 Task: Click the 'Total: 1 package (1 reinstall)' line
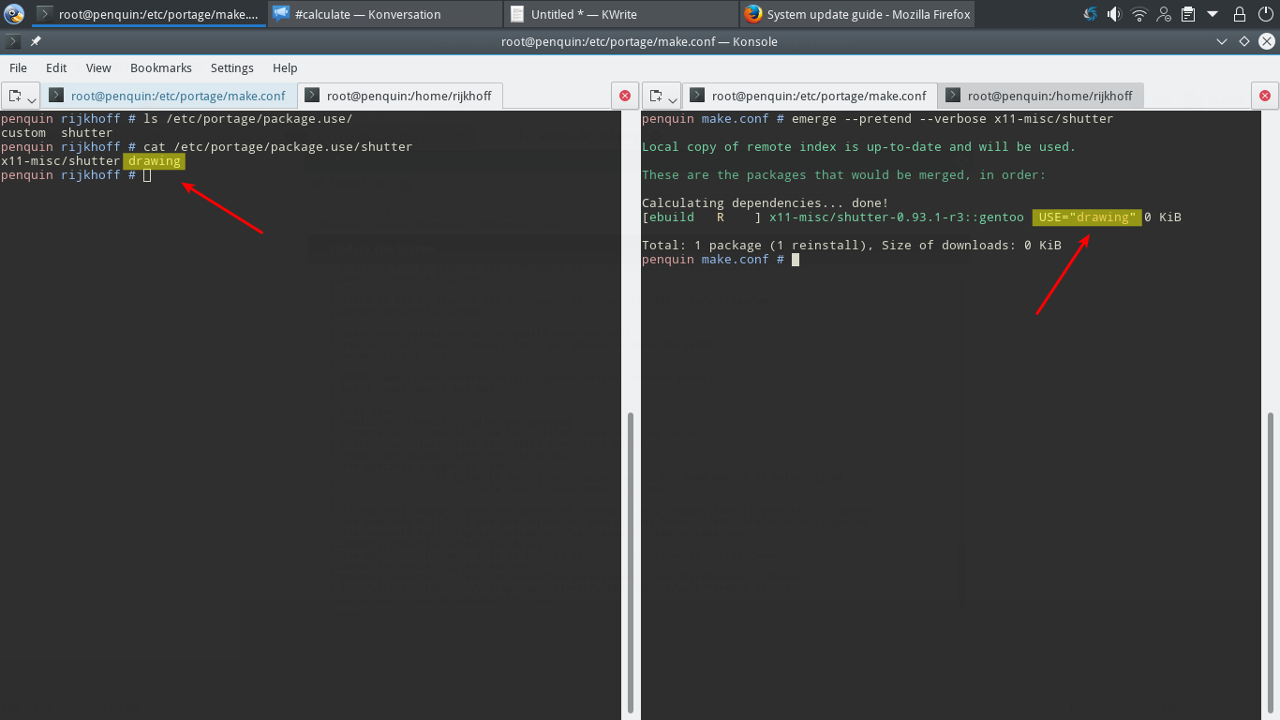tap(851, 245)
